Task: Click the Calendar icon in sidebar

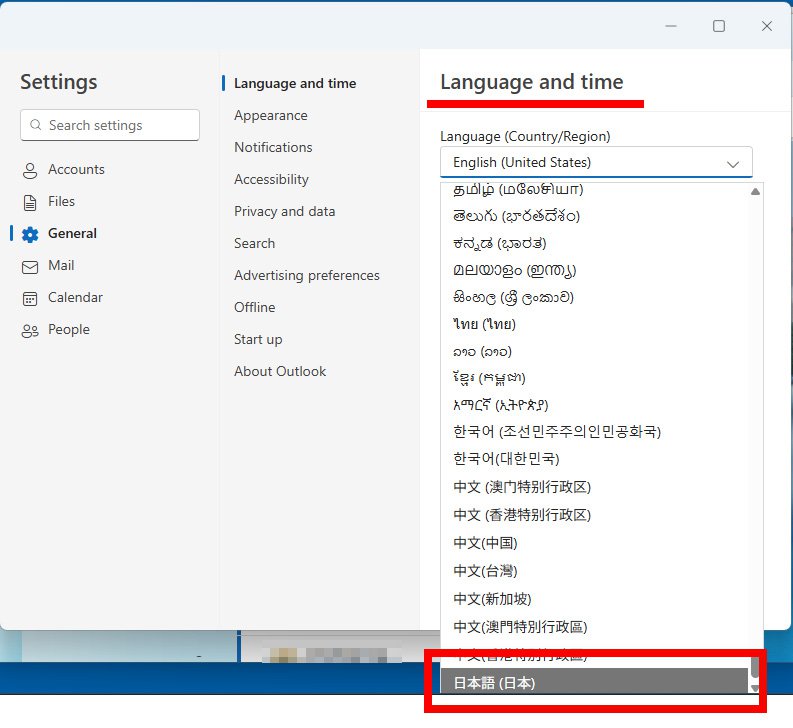Action: tap(30, 298)
